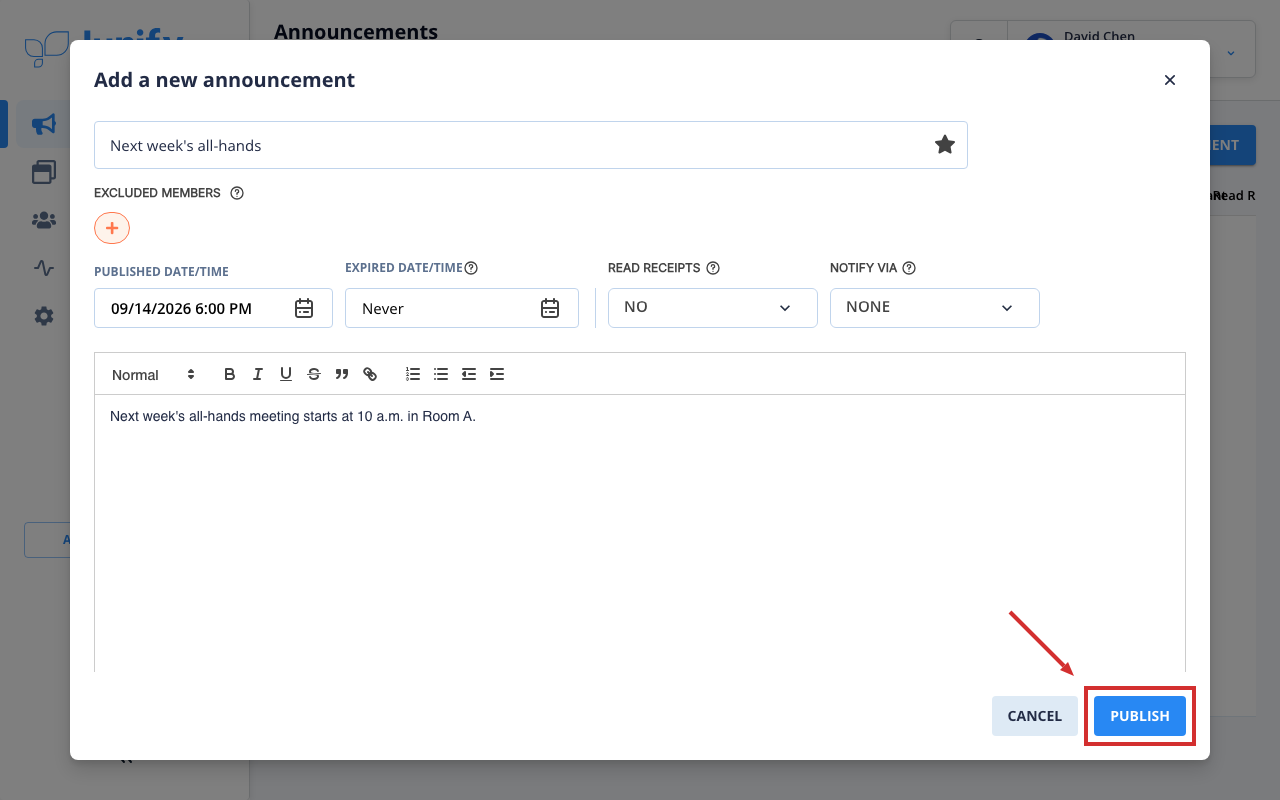Show help for Expired Date/Time
1280x800 pixels.
tap(471, 268)
